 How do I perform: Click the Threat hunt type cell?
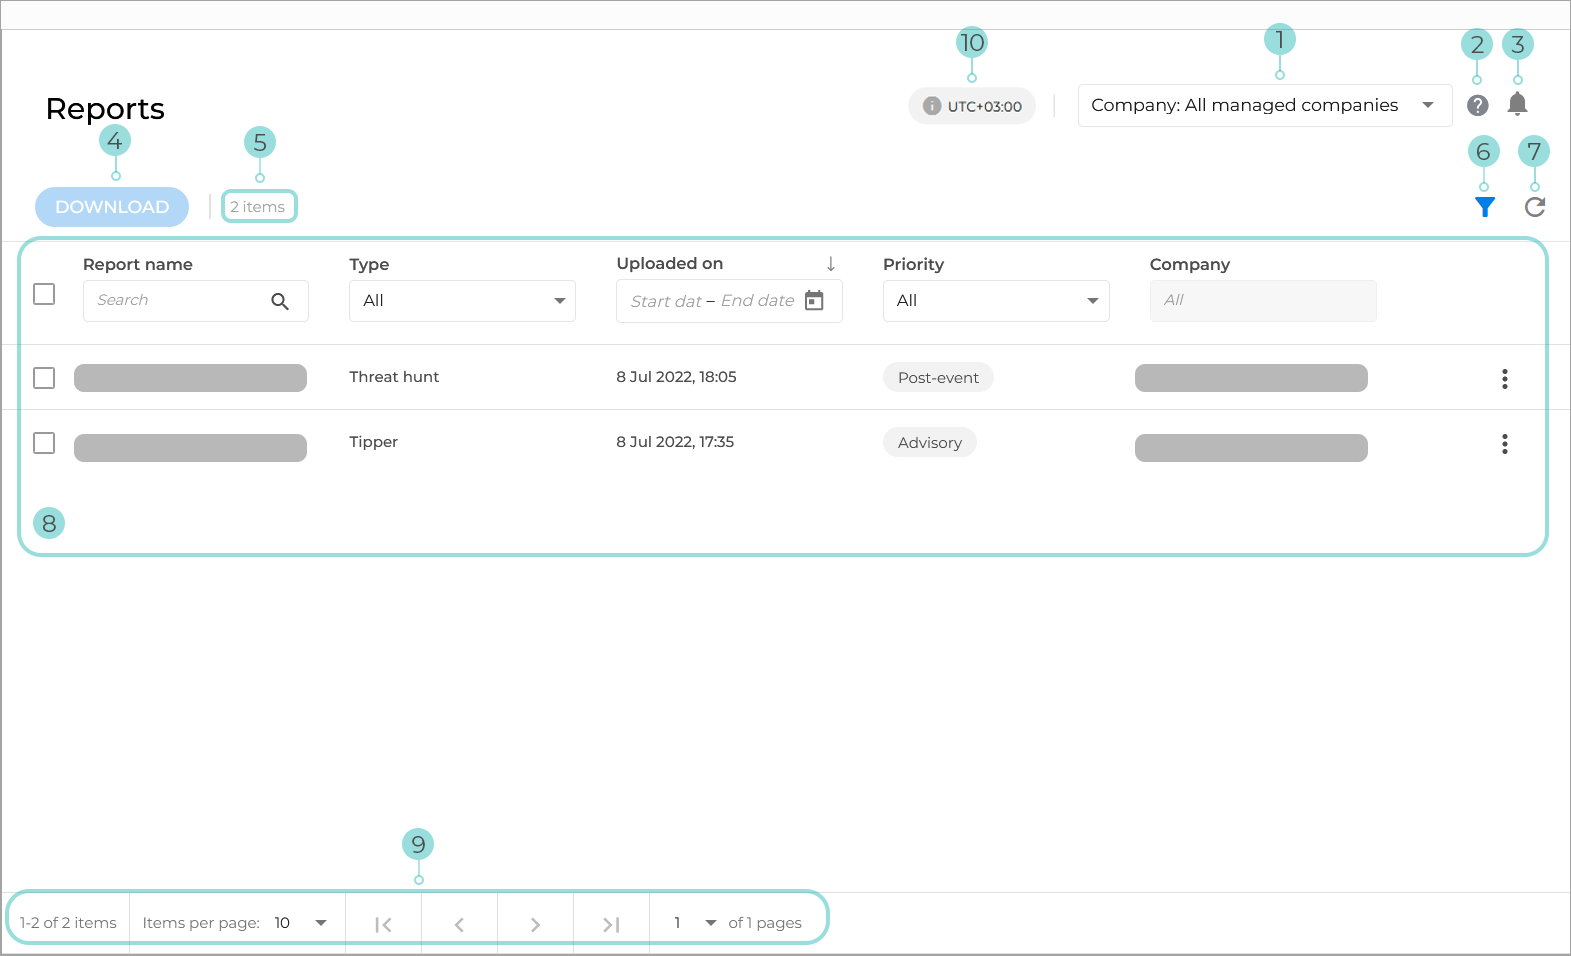(x=394, y=377)
